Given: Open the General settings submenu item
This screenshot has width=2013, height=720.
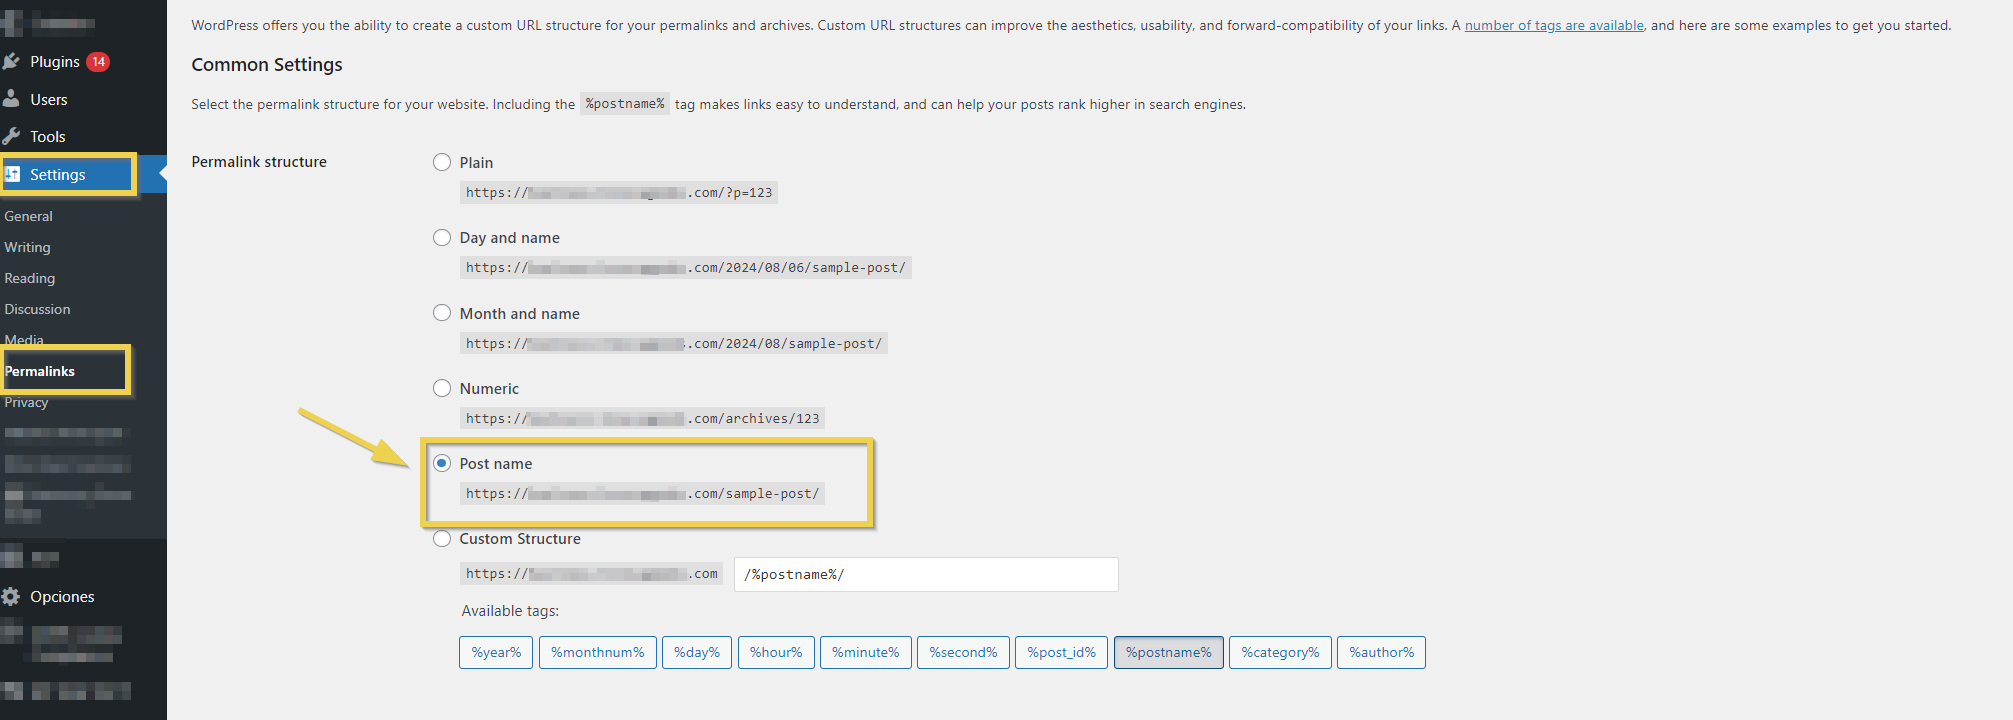Looking at the screenshot, I should pyautogui.click(x=29, y=216).
